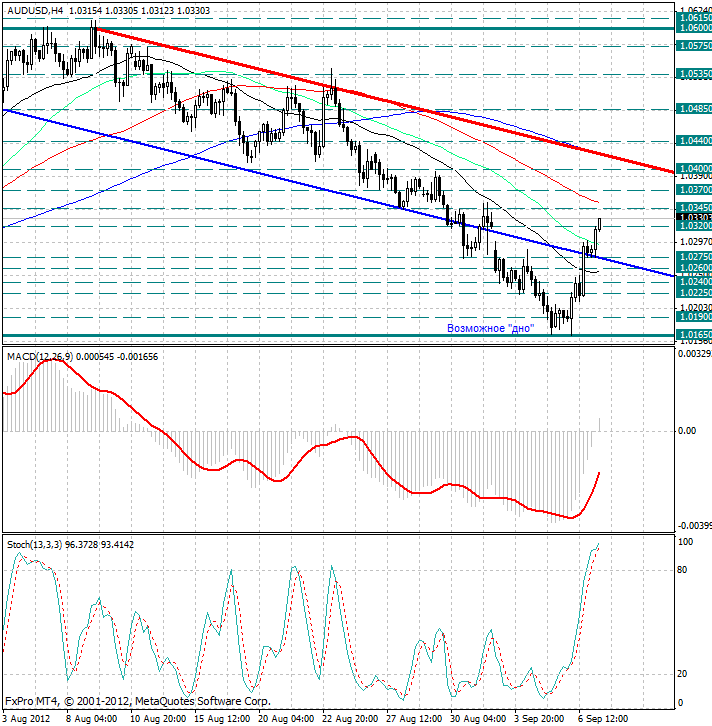Viewport: 712px width, 726px height.
Task: Select the 1.0600 price level label
Action: (x=693, y=29)
